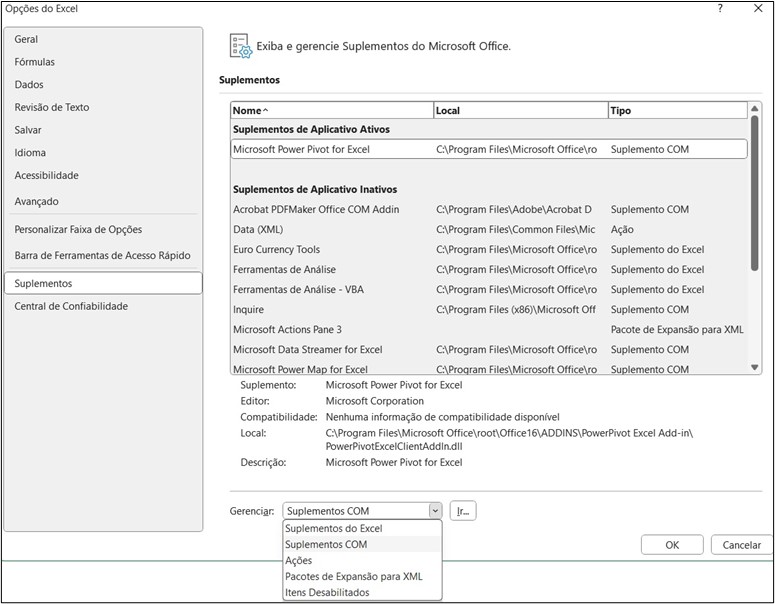Click the add-ins list scrollbar thumb
Screen dimensions: 775x604
click(x=754, y=193)
